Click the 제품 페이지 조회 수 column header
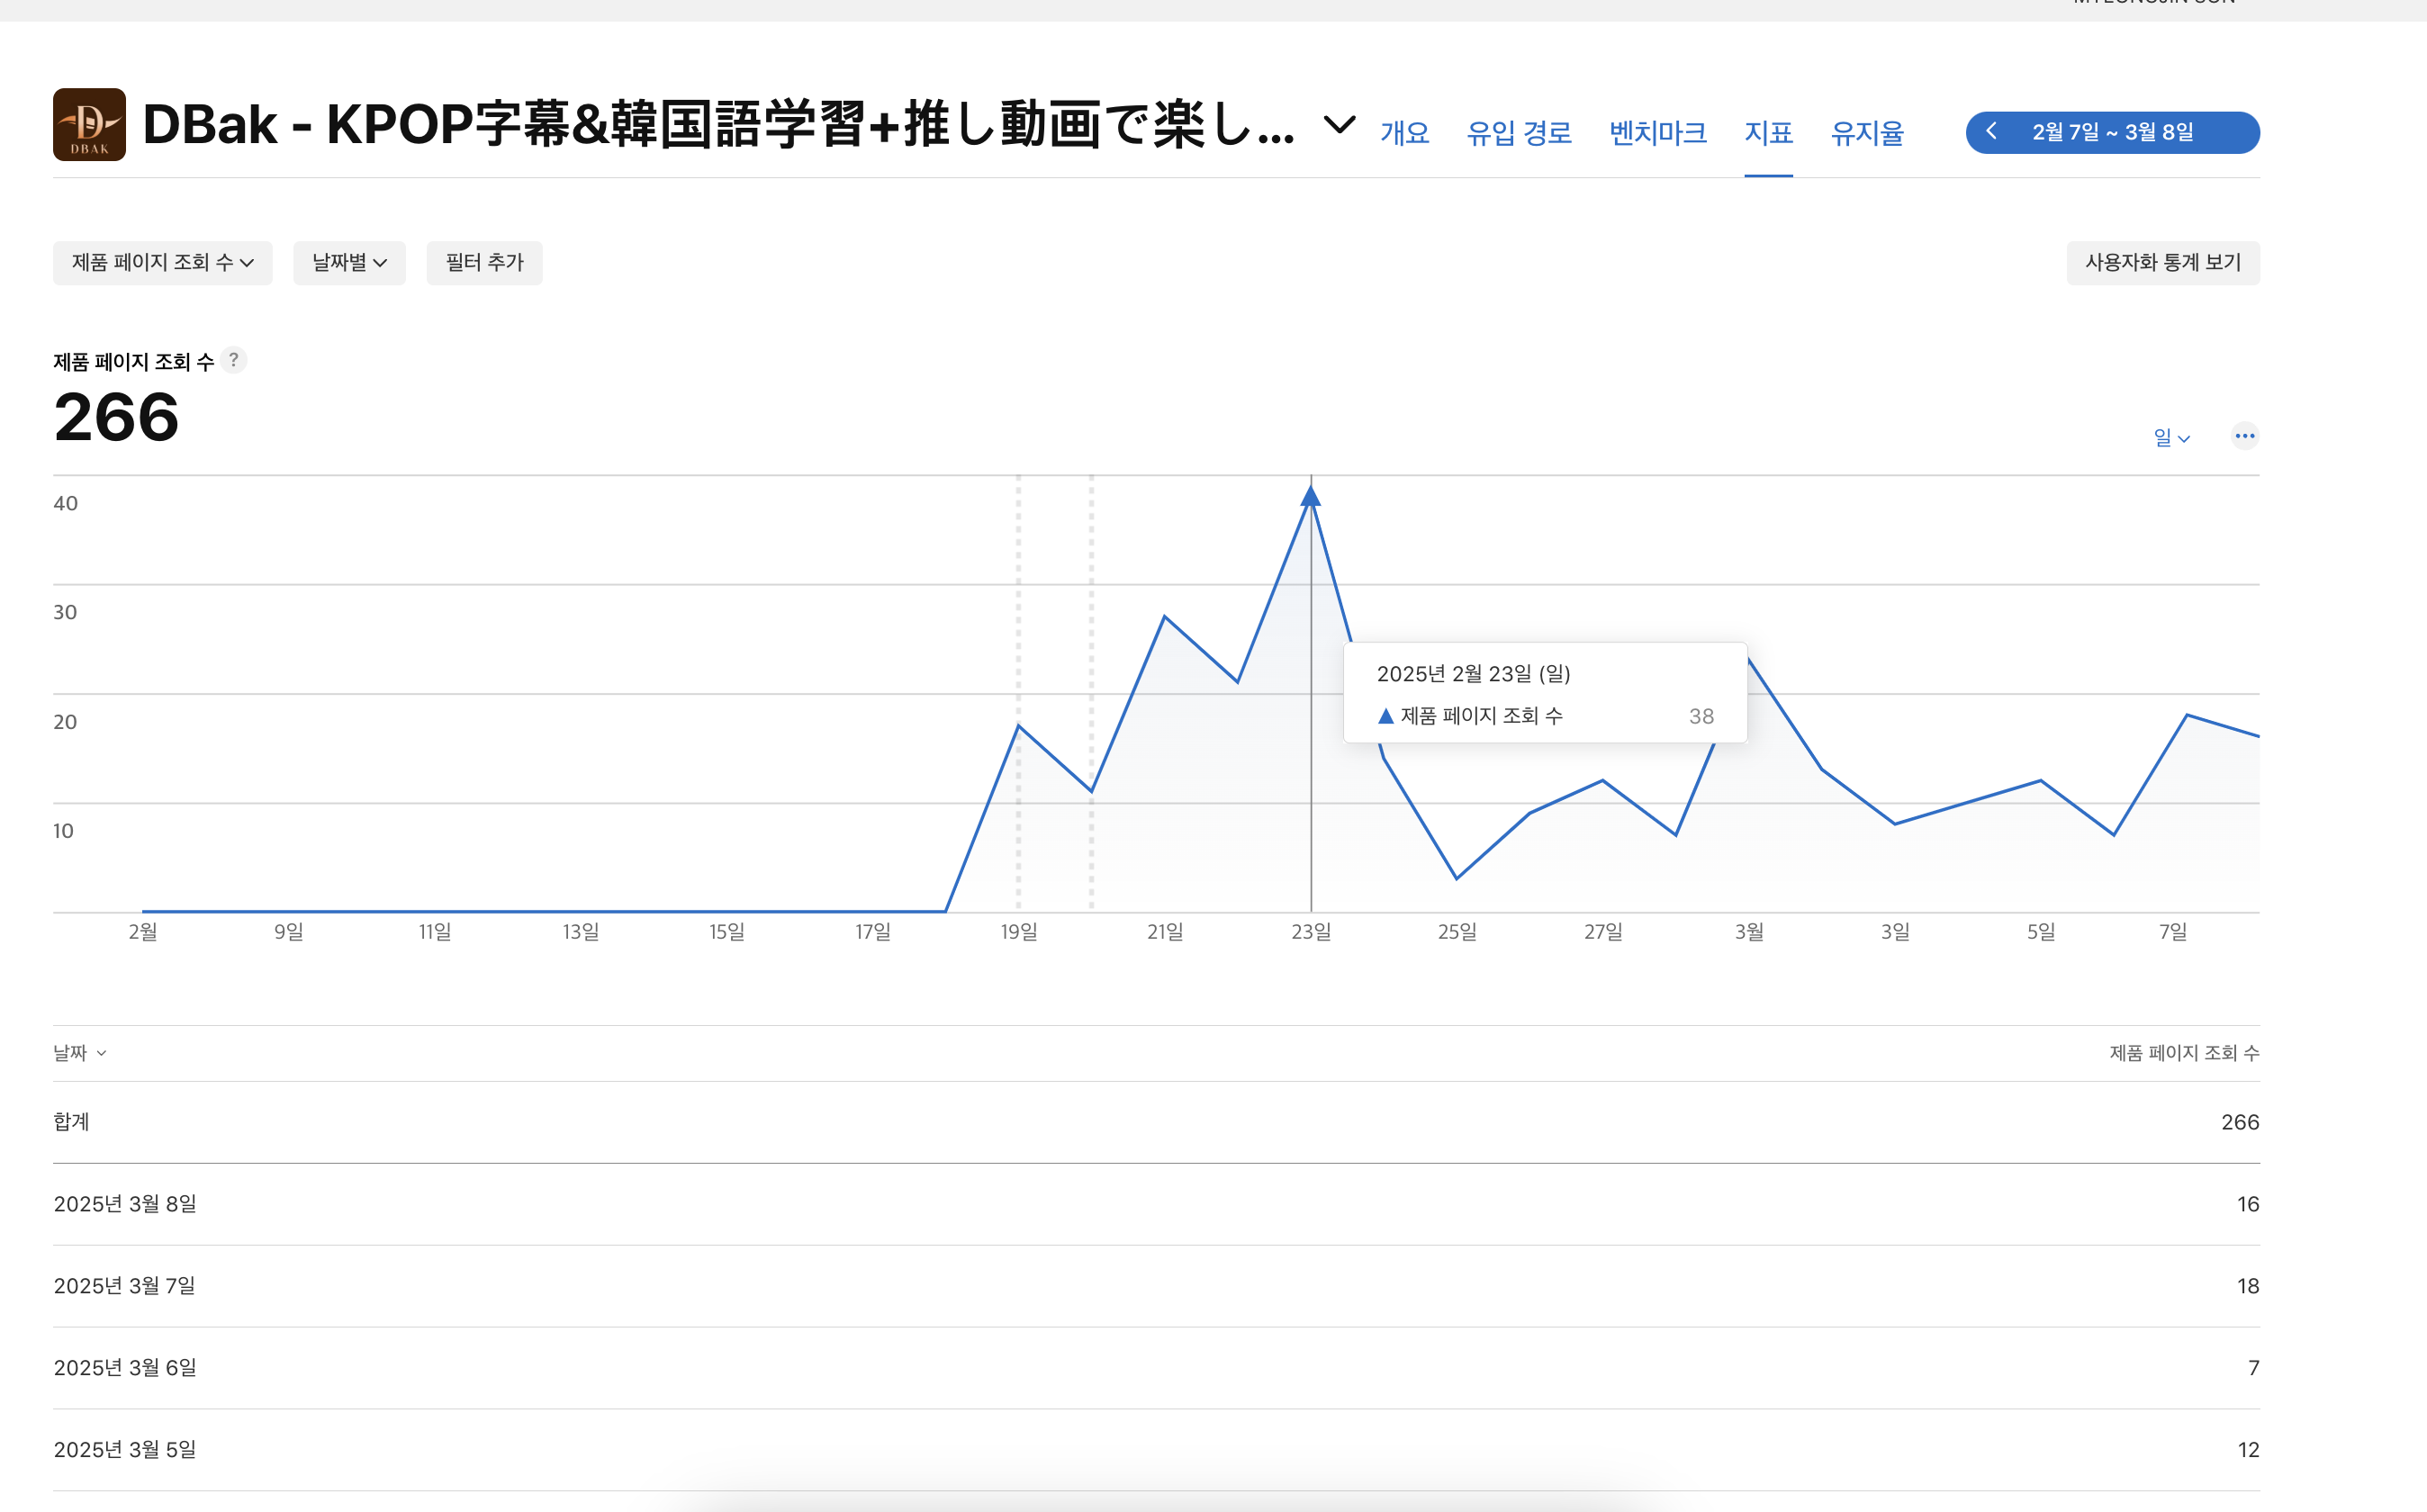The height and width of the screenshot is (1512, 2427). coord(2183,1053)
